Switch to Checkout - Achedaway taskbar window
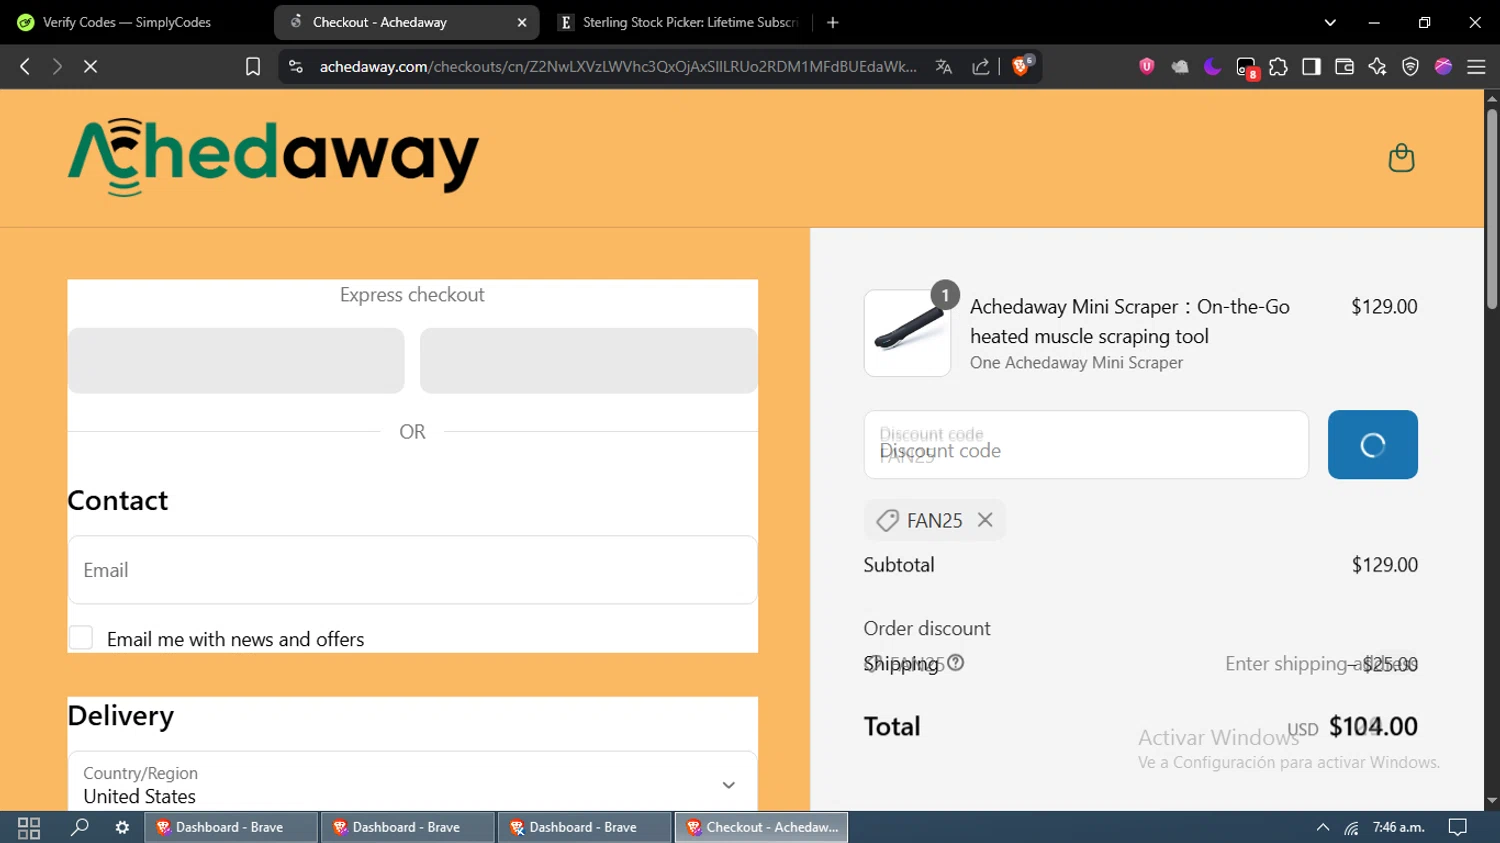Image resolution: width=1500 pixels, height=843 pixels. pyautogui.click(x=762, y=827)
